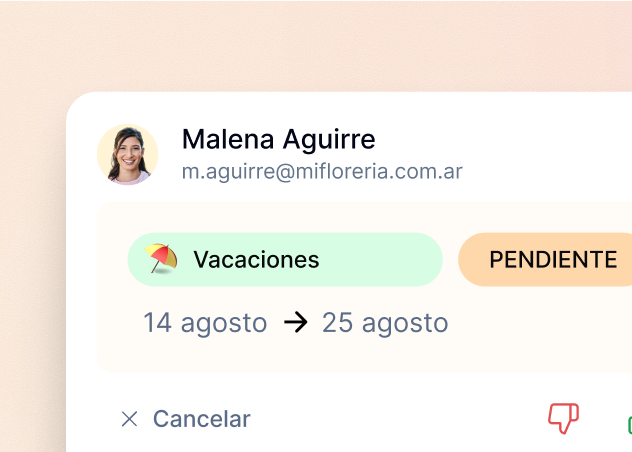
Task: Click the Malena Aguirre name heading
Action: point(278,140)
